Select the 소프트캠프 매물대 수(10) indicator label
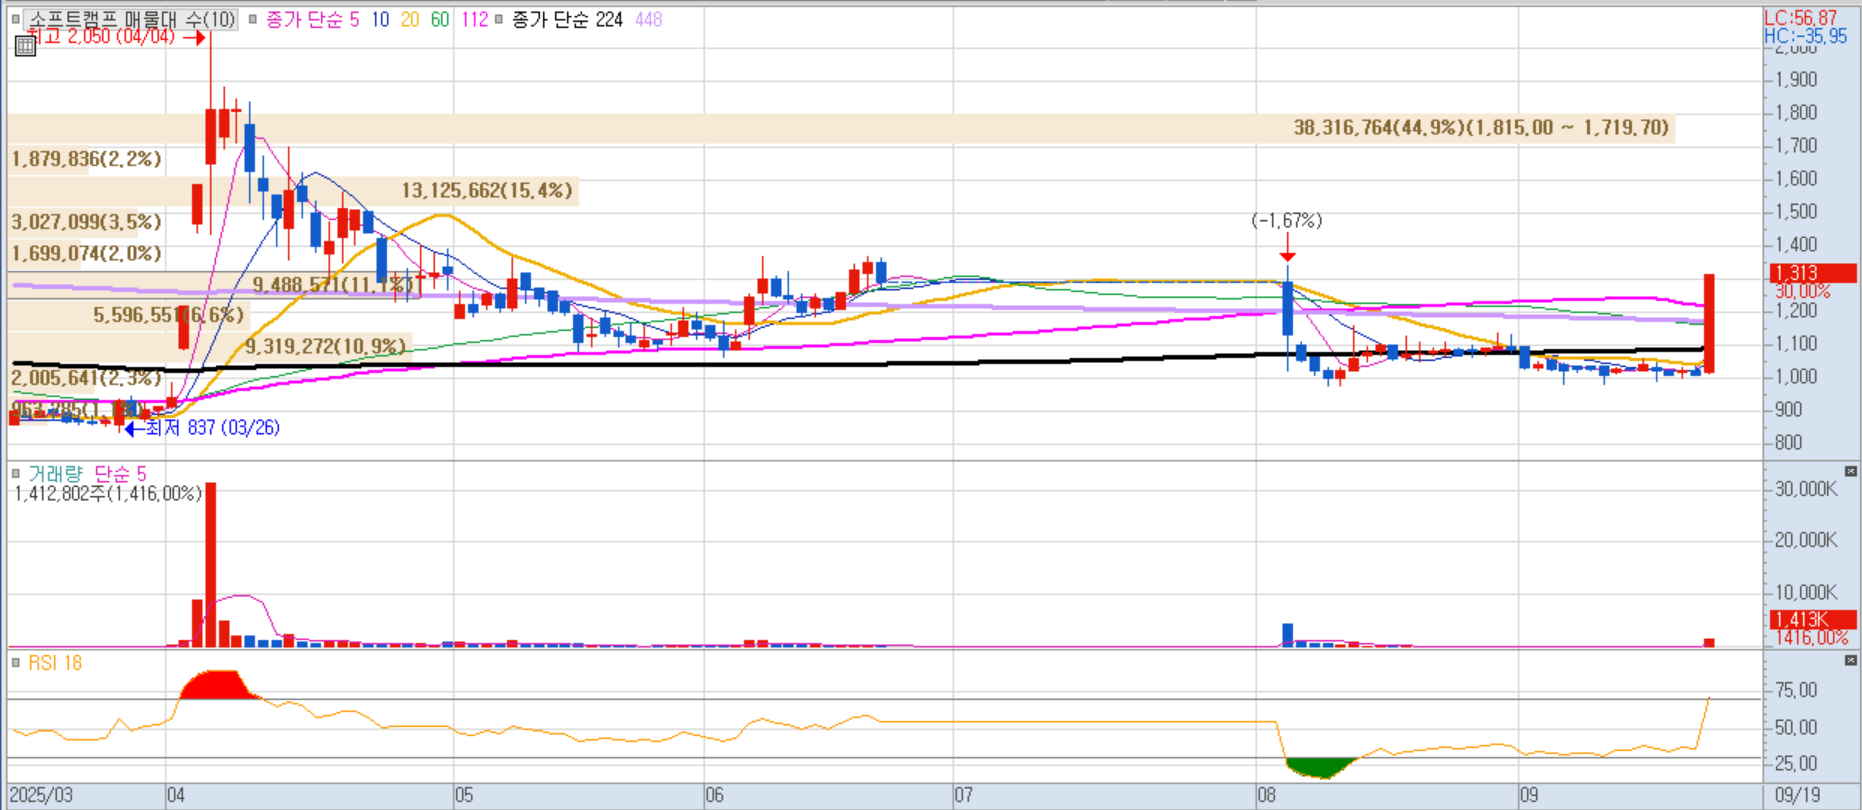 point(131,19)
